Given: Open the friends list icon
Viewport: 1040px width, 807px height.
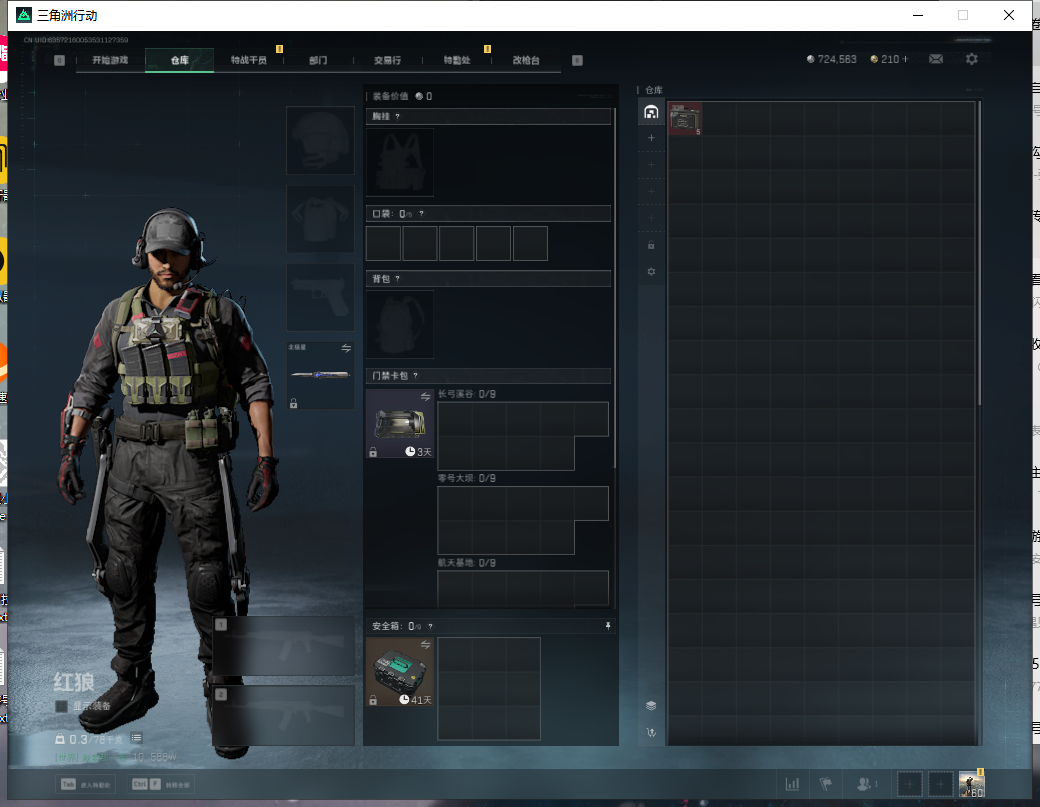Looking at the screenshot, I should click(867, 784).
